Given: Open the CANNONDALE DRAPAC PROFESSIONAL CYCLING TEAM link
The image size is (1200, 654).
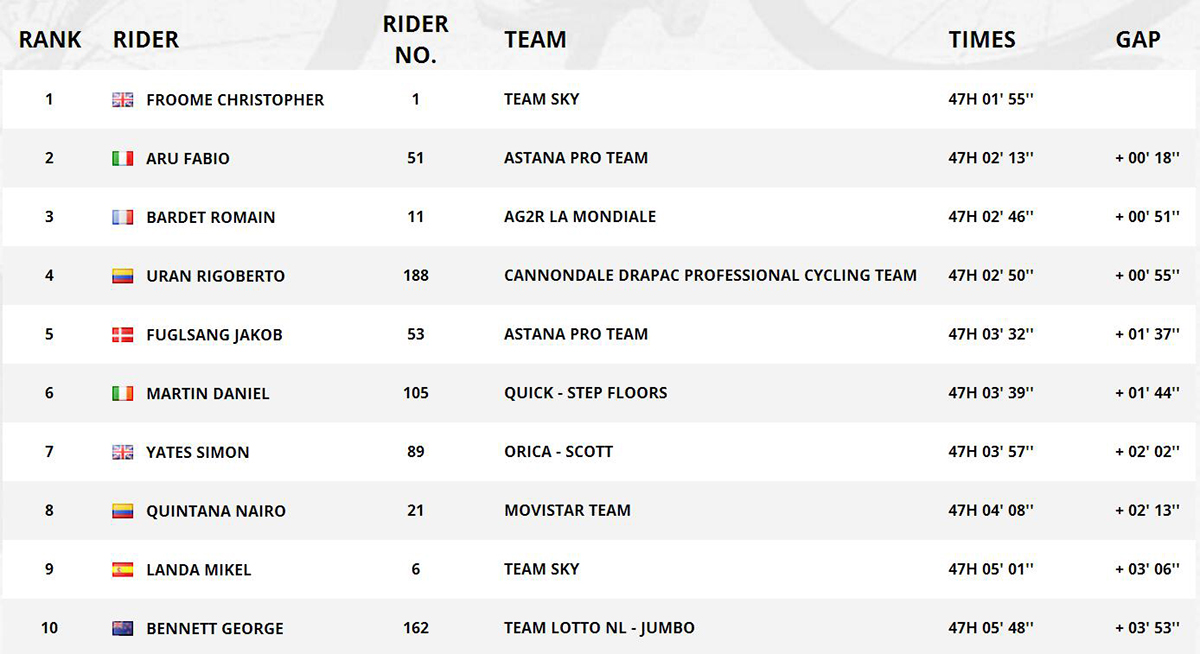Looking at the screenshot, I should click(711, 275).
